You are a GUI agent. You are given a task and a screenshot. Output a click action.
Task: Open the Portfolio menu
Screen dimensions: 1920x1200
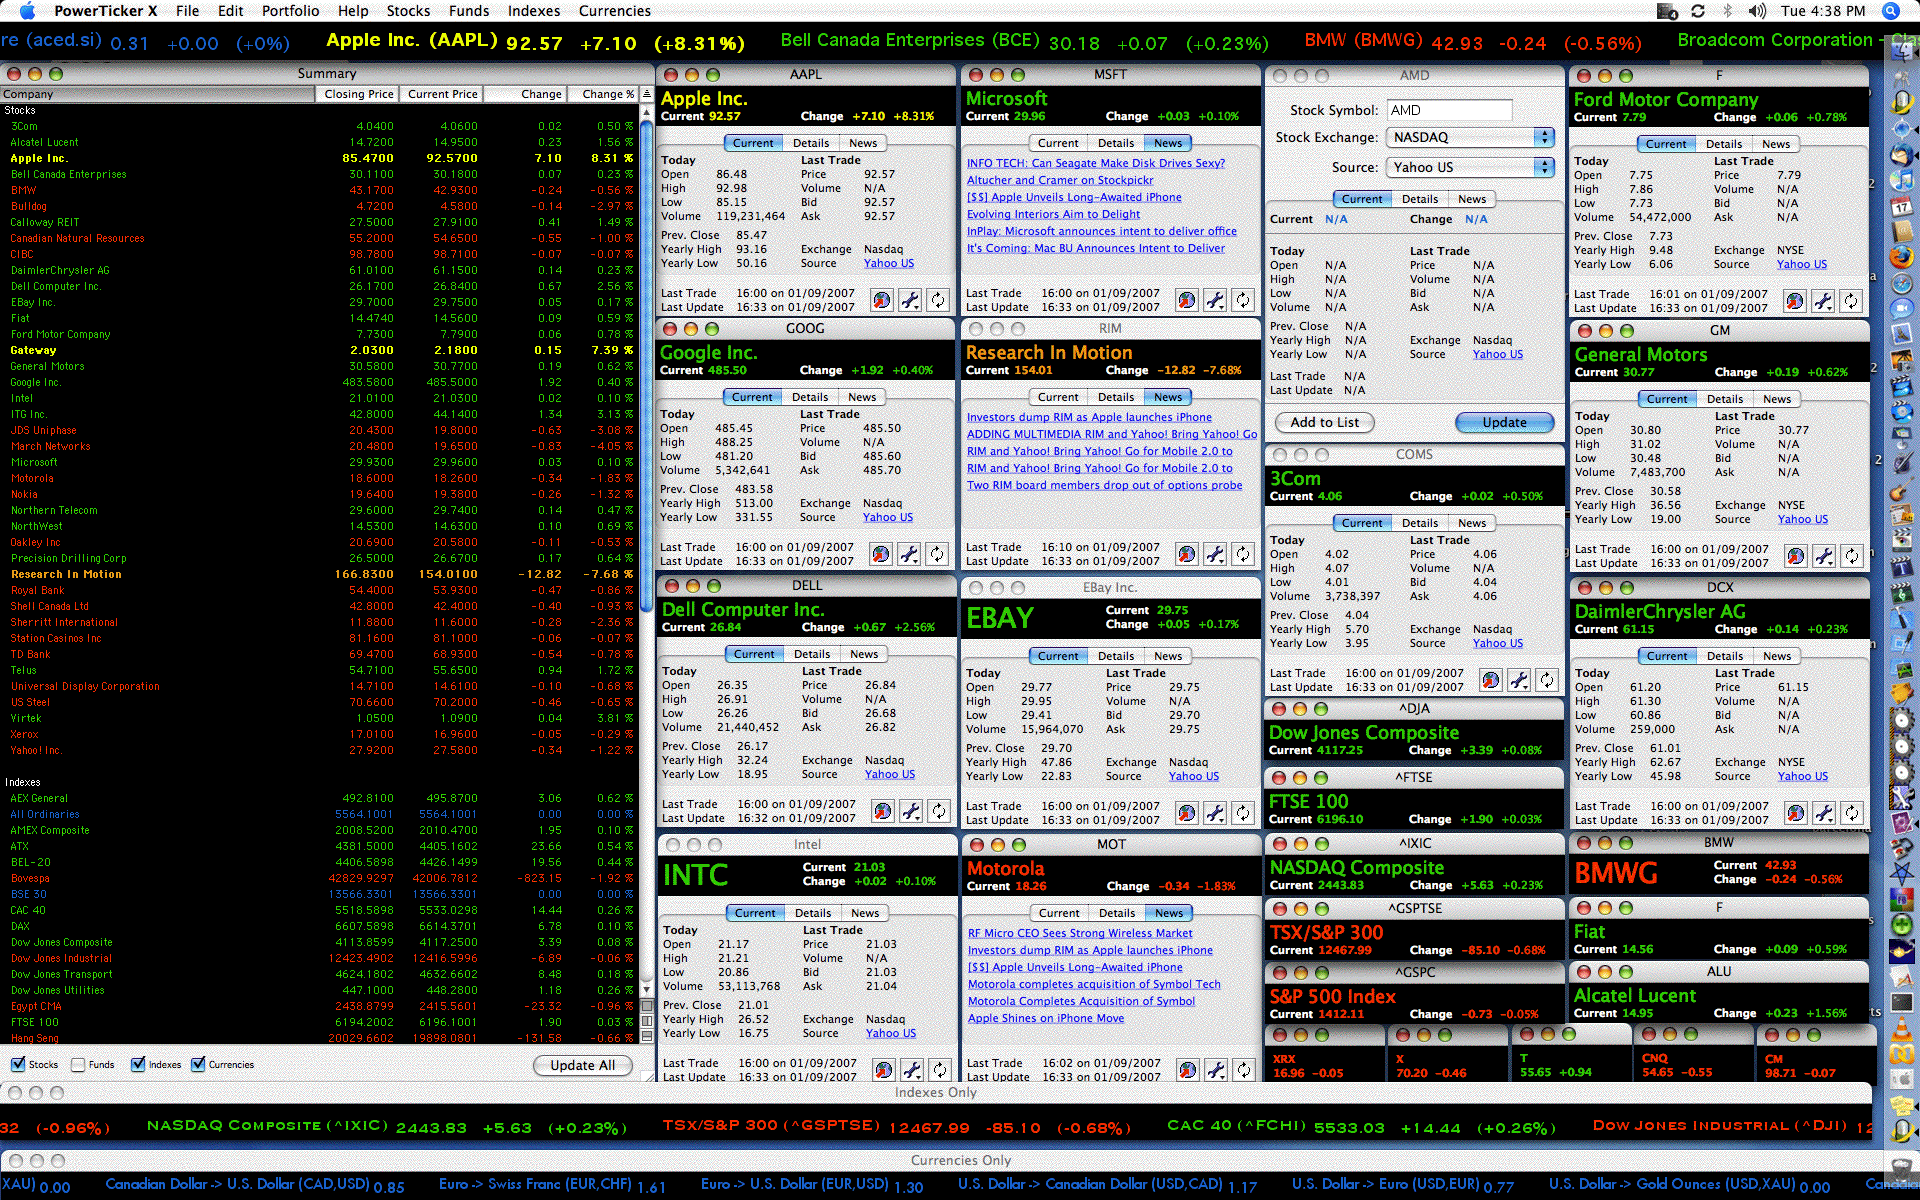[x=290, y=11]
